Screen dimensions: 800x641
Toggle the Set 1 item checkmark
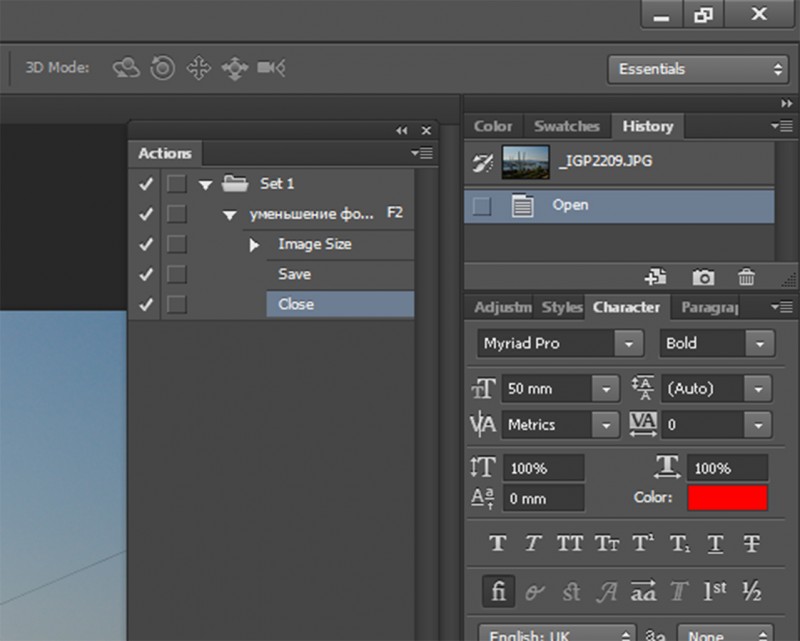coord(146,184)
